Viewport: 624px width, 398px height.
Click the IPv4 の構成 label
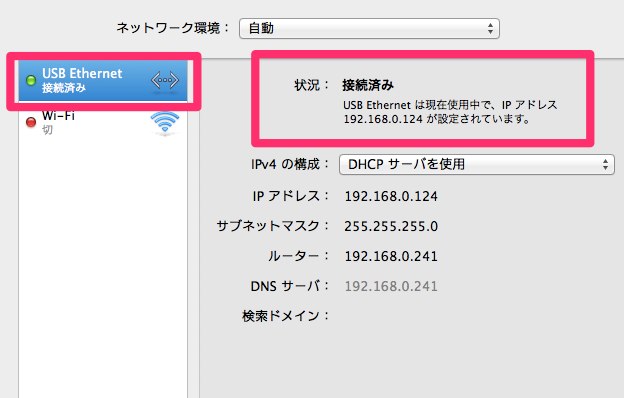click(x=290, y=164)
